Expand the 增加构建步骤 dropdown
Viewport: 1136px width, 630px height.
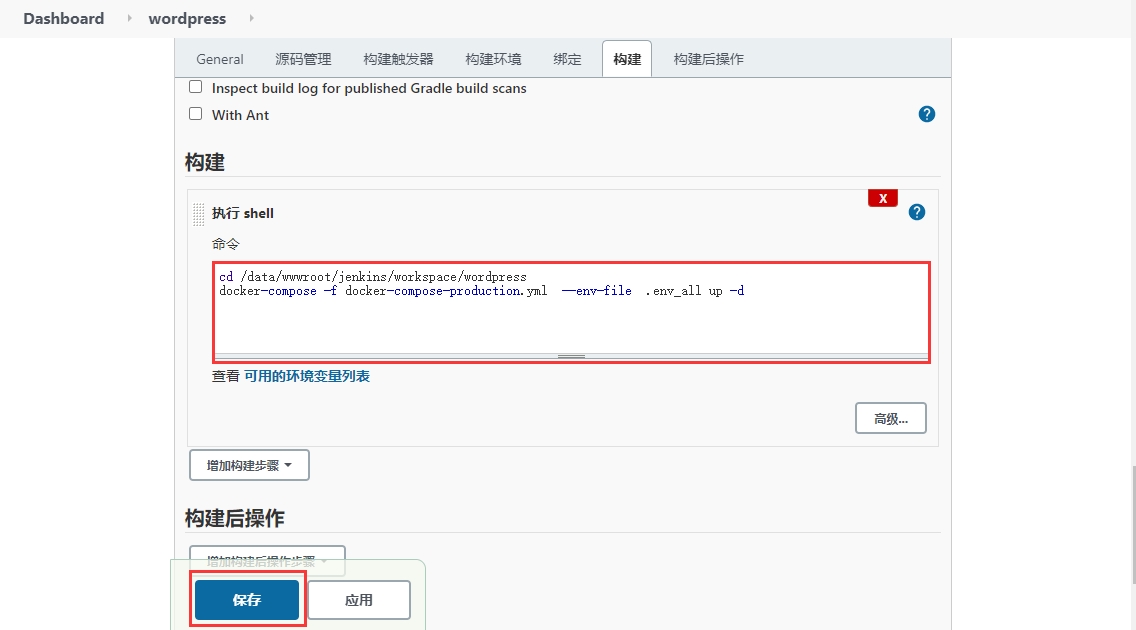pos(249,465)
